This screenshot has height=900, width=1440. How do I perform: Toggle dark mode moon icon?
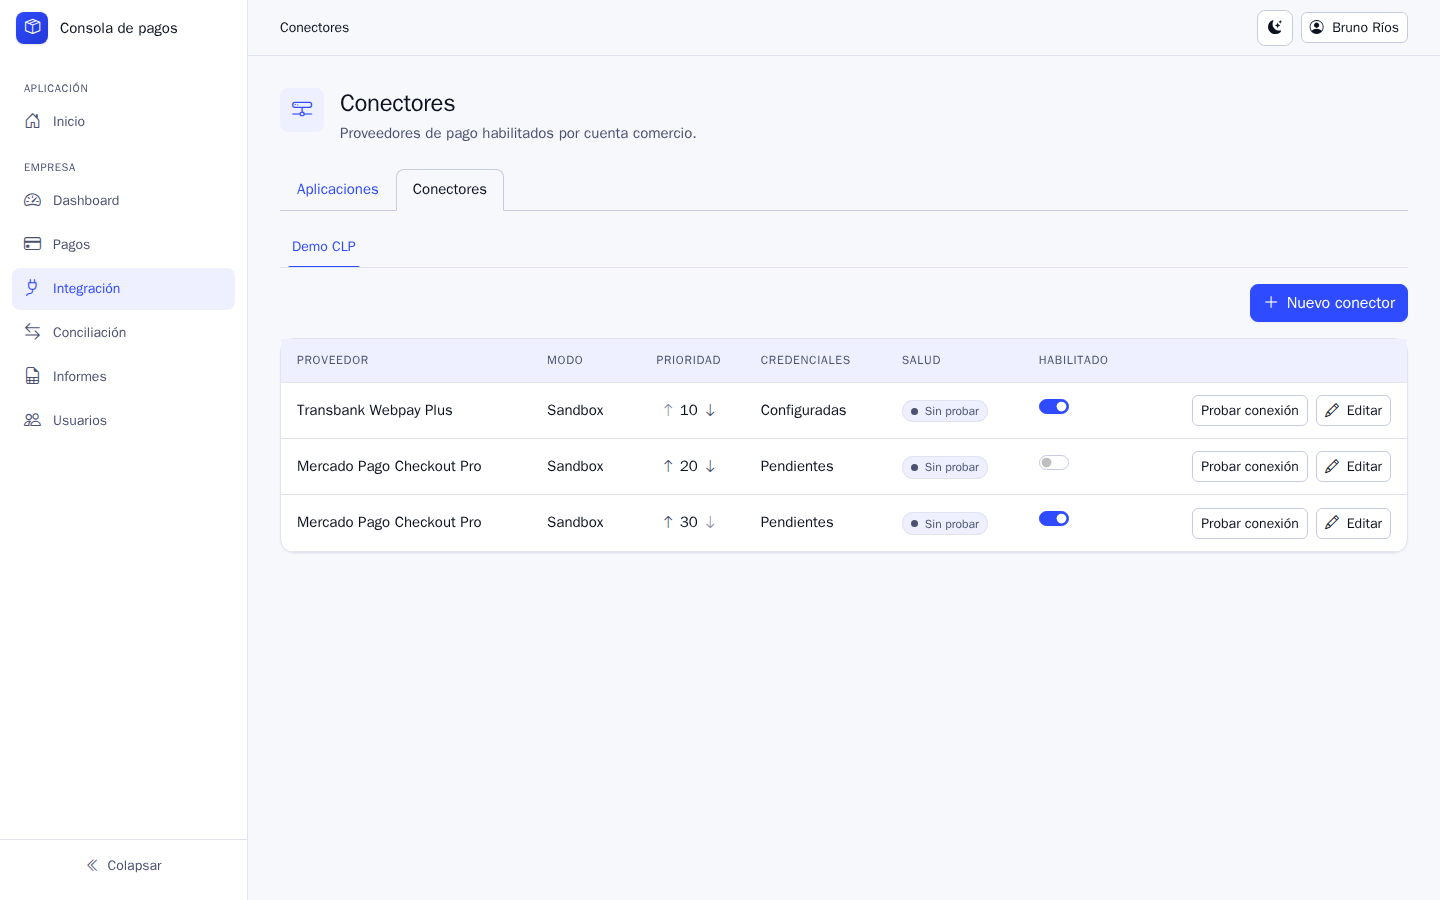pyautogui.click(x=1275, y=28)
